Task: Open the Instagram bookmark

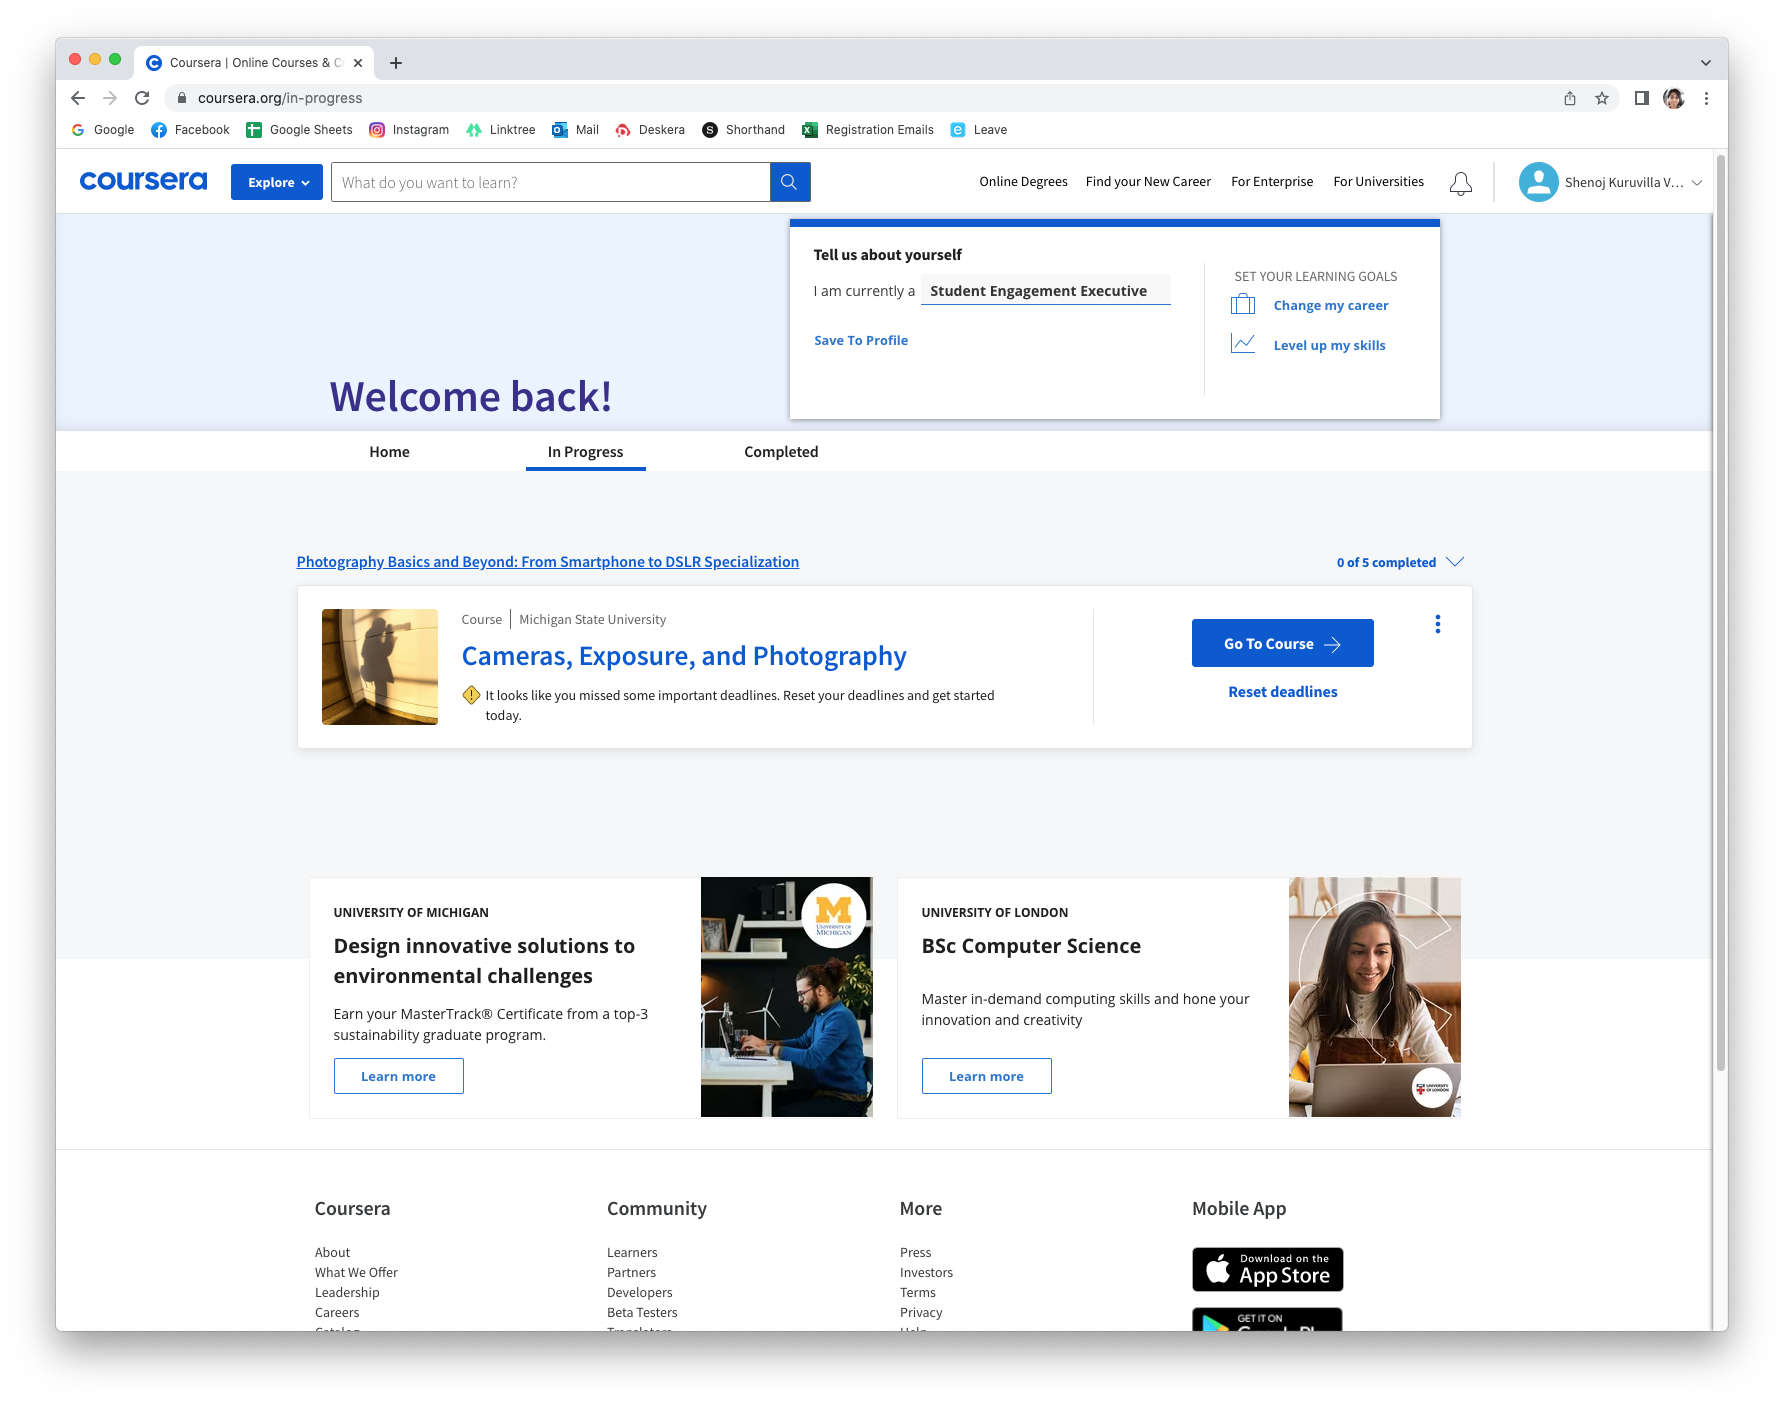Action: tap(409, 130)
